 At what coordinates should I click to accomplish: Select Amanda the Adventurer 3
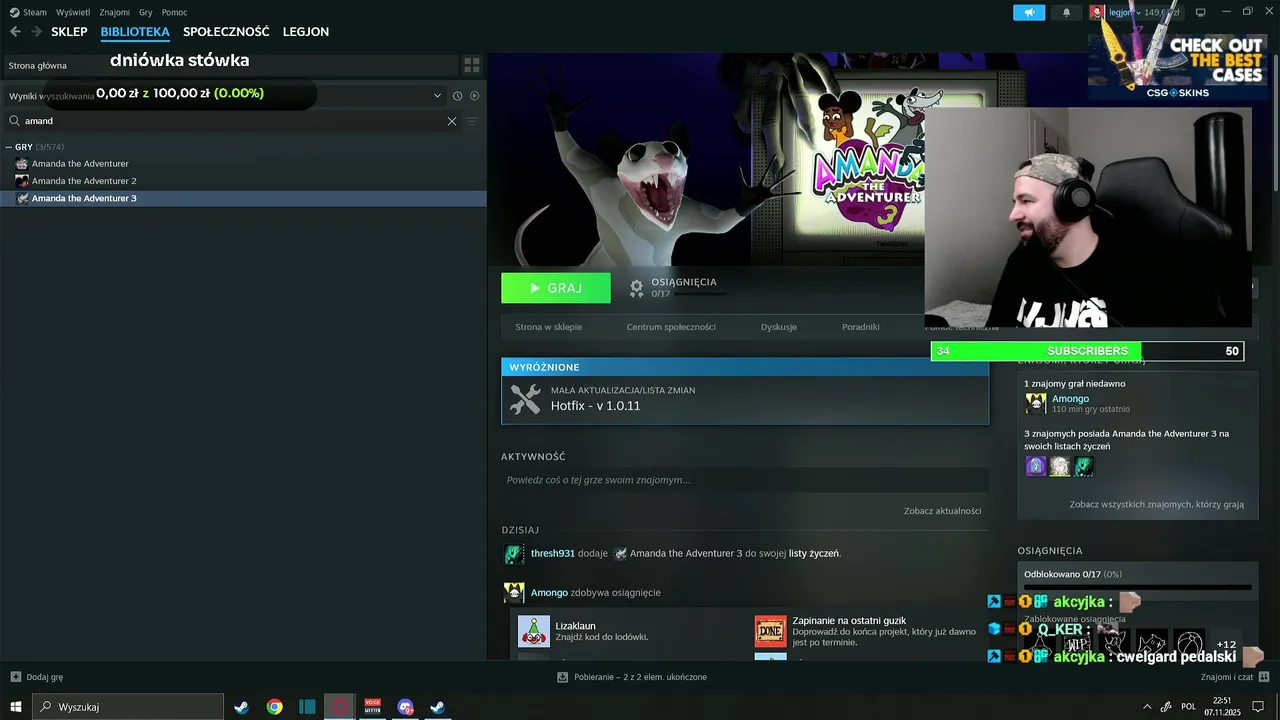[243, 198]
